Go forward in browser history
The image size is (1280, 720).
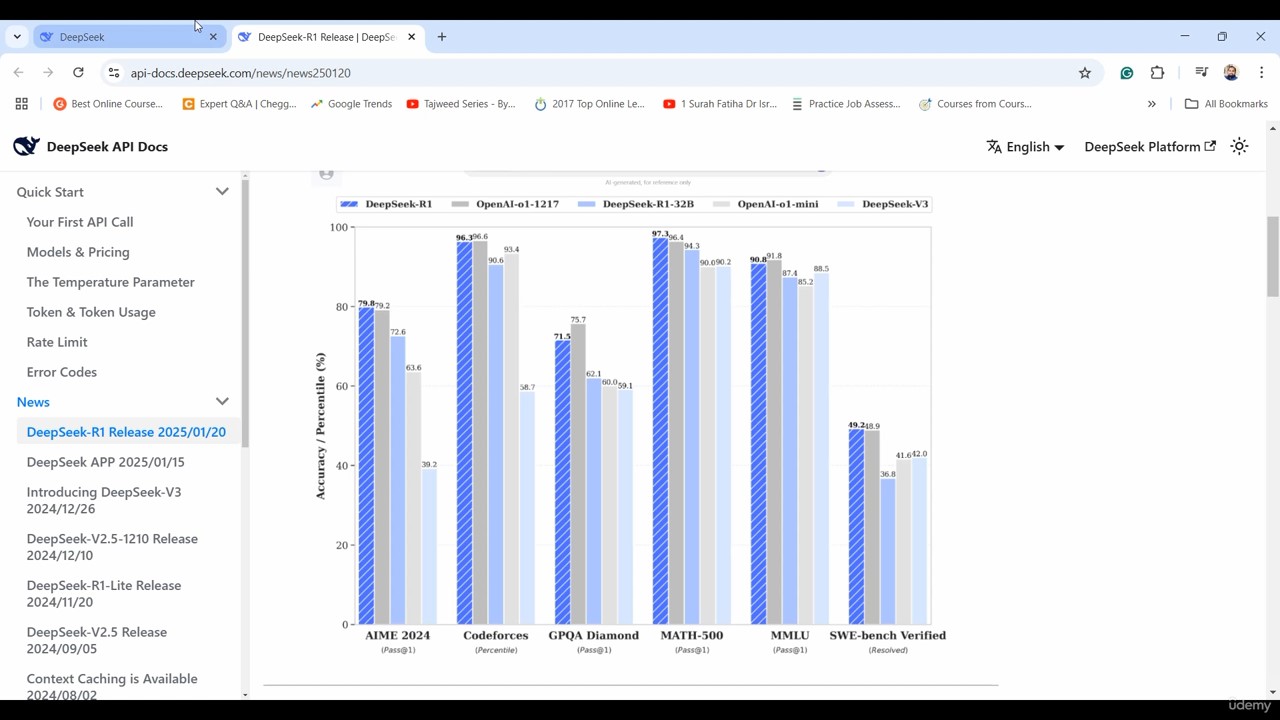48,73
